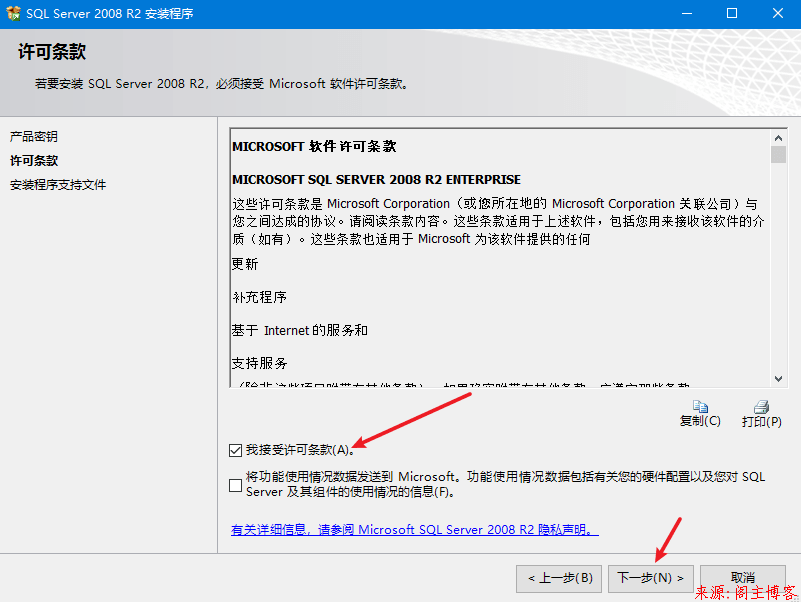Click the SQL Server setup icon in title bar
Screen dimensions: 801x602
tap(13, 13)
